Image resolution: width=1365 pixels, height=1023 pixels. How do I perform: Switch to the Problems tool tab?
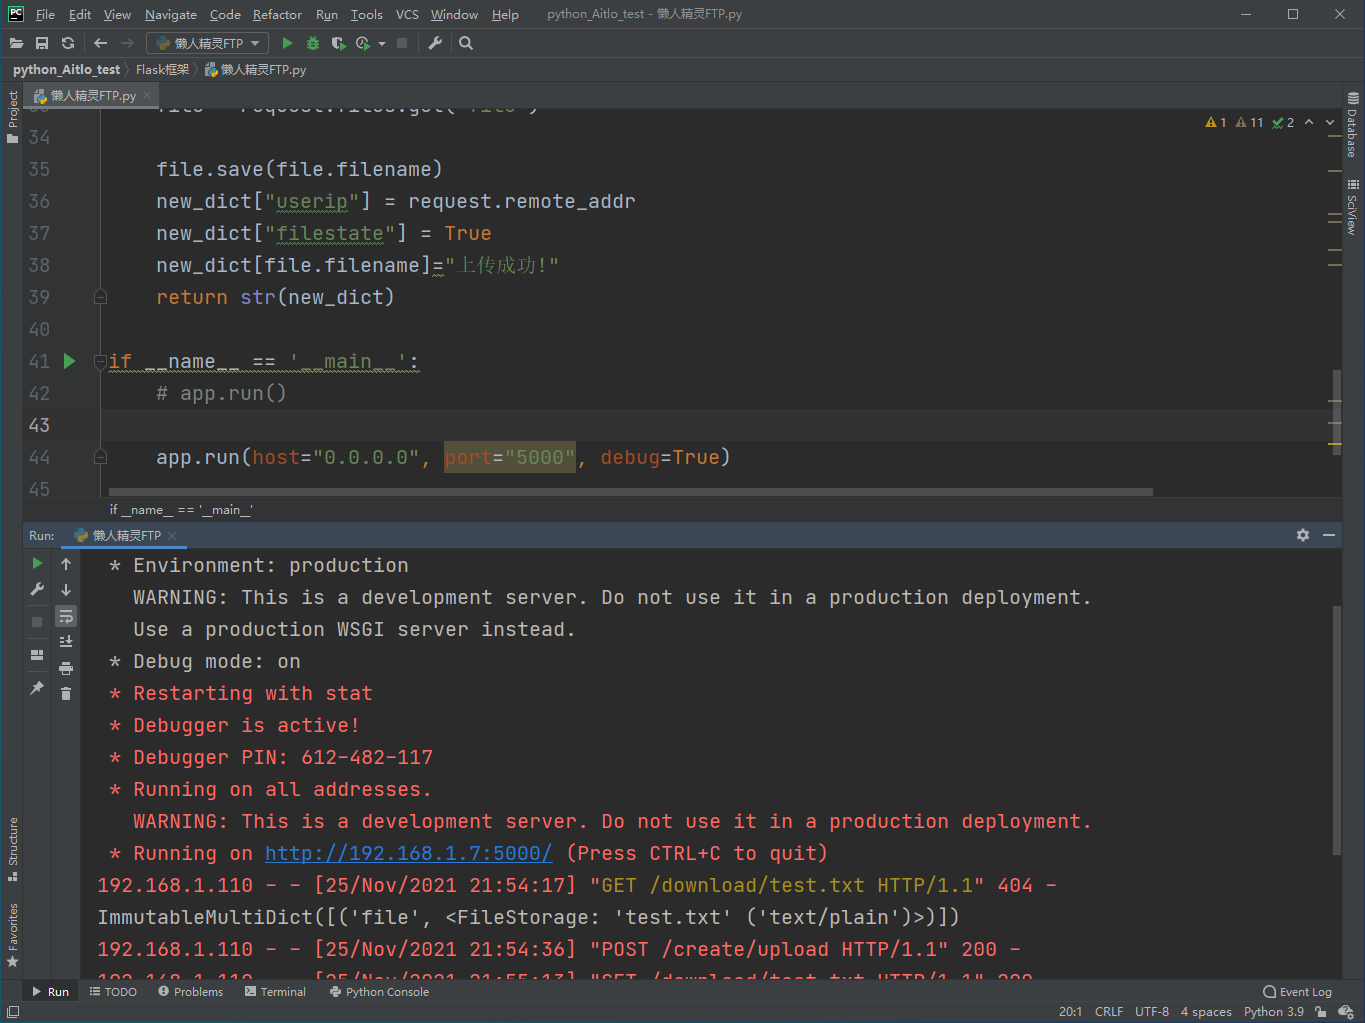(x=190, y=992)
